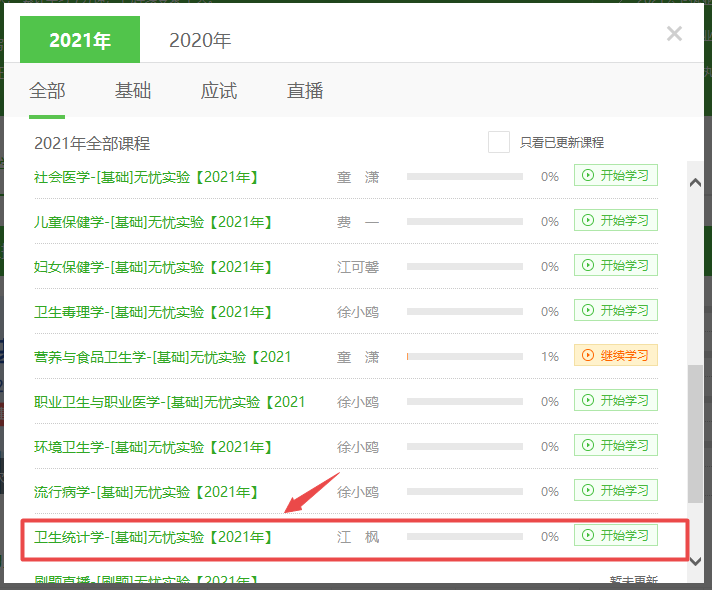Select the 全部 category tab
This screenshot has width=712, height=590.
(47, 91)
